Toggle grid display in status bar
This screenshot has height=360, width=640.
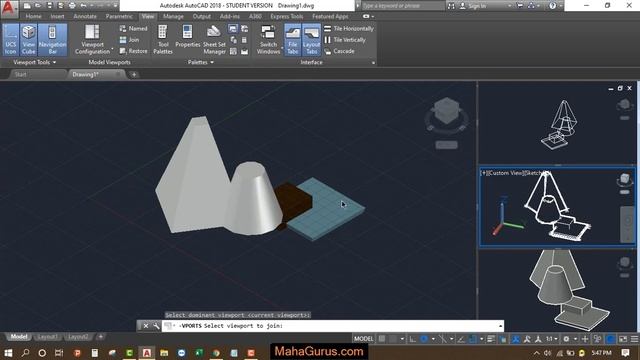[x=382, y=339]
